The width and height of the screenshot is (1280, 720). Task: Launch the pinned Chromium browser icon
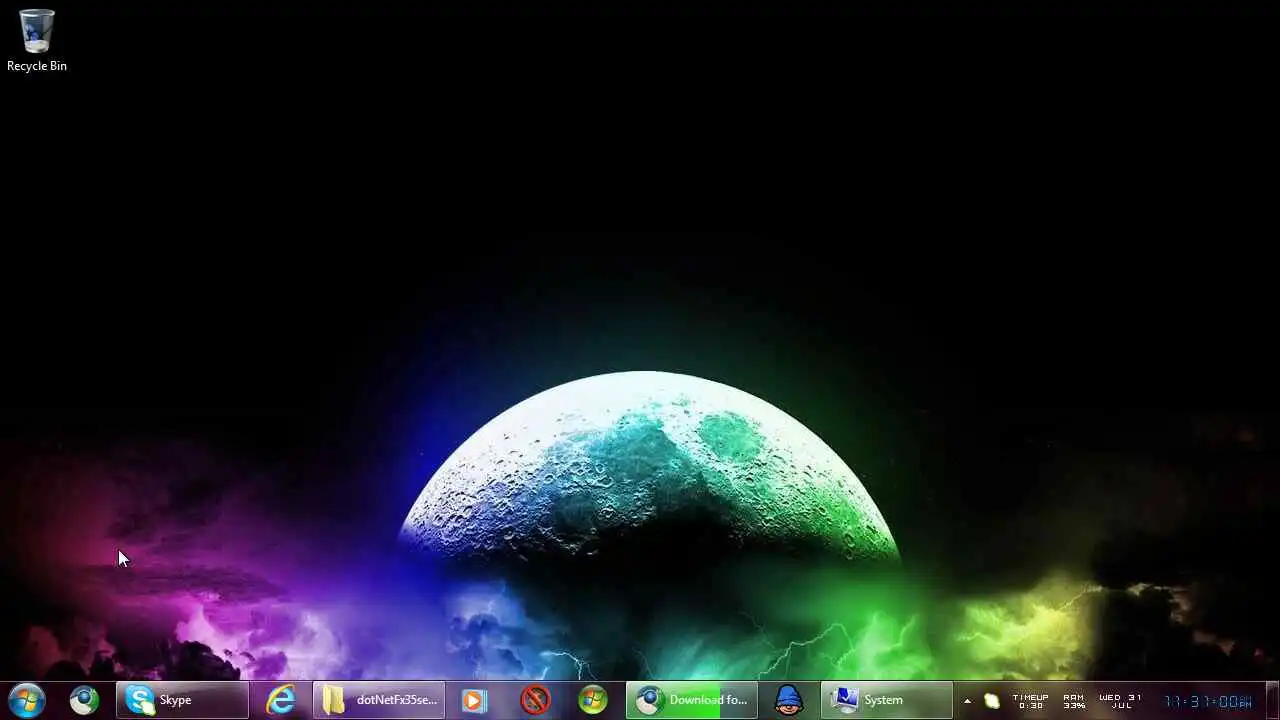(84, 700)
